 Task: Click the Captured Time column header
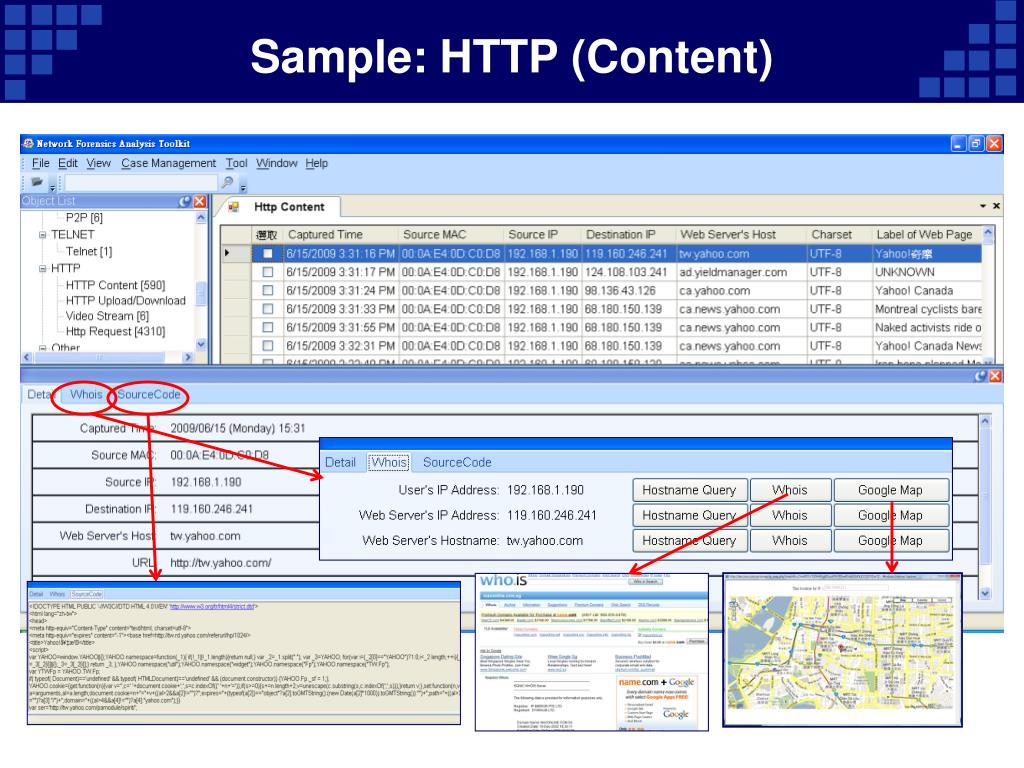tap(340, 234)
